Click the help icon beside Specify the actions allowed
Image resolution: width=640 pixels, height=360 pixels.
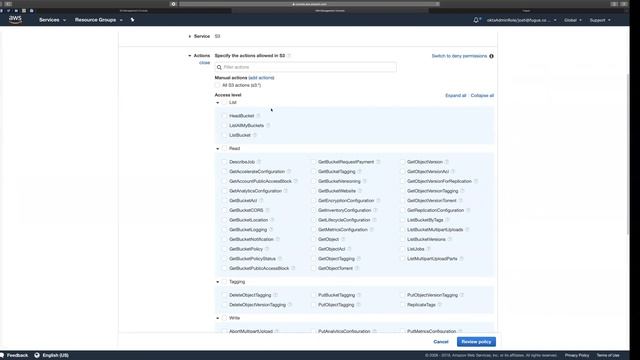[x=289, y=56]
